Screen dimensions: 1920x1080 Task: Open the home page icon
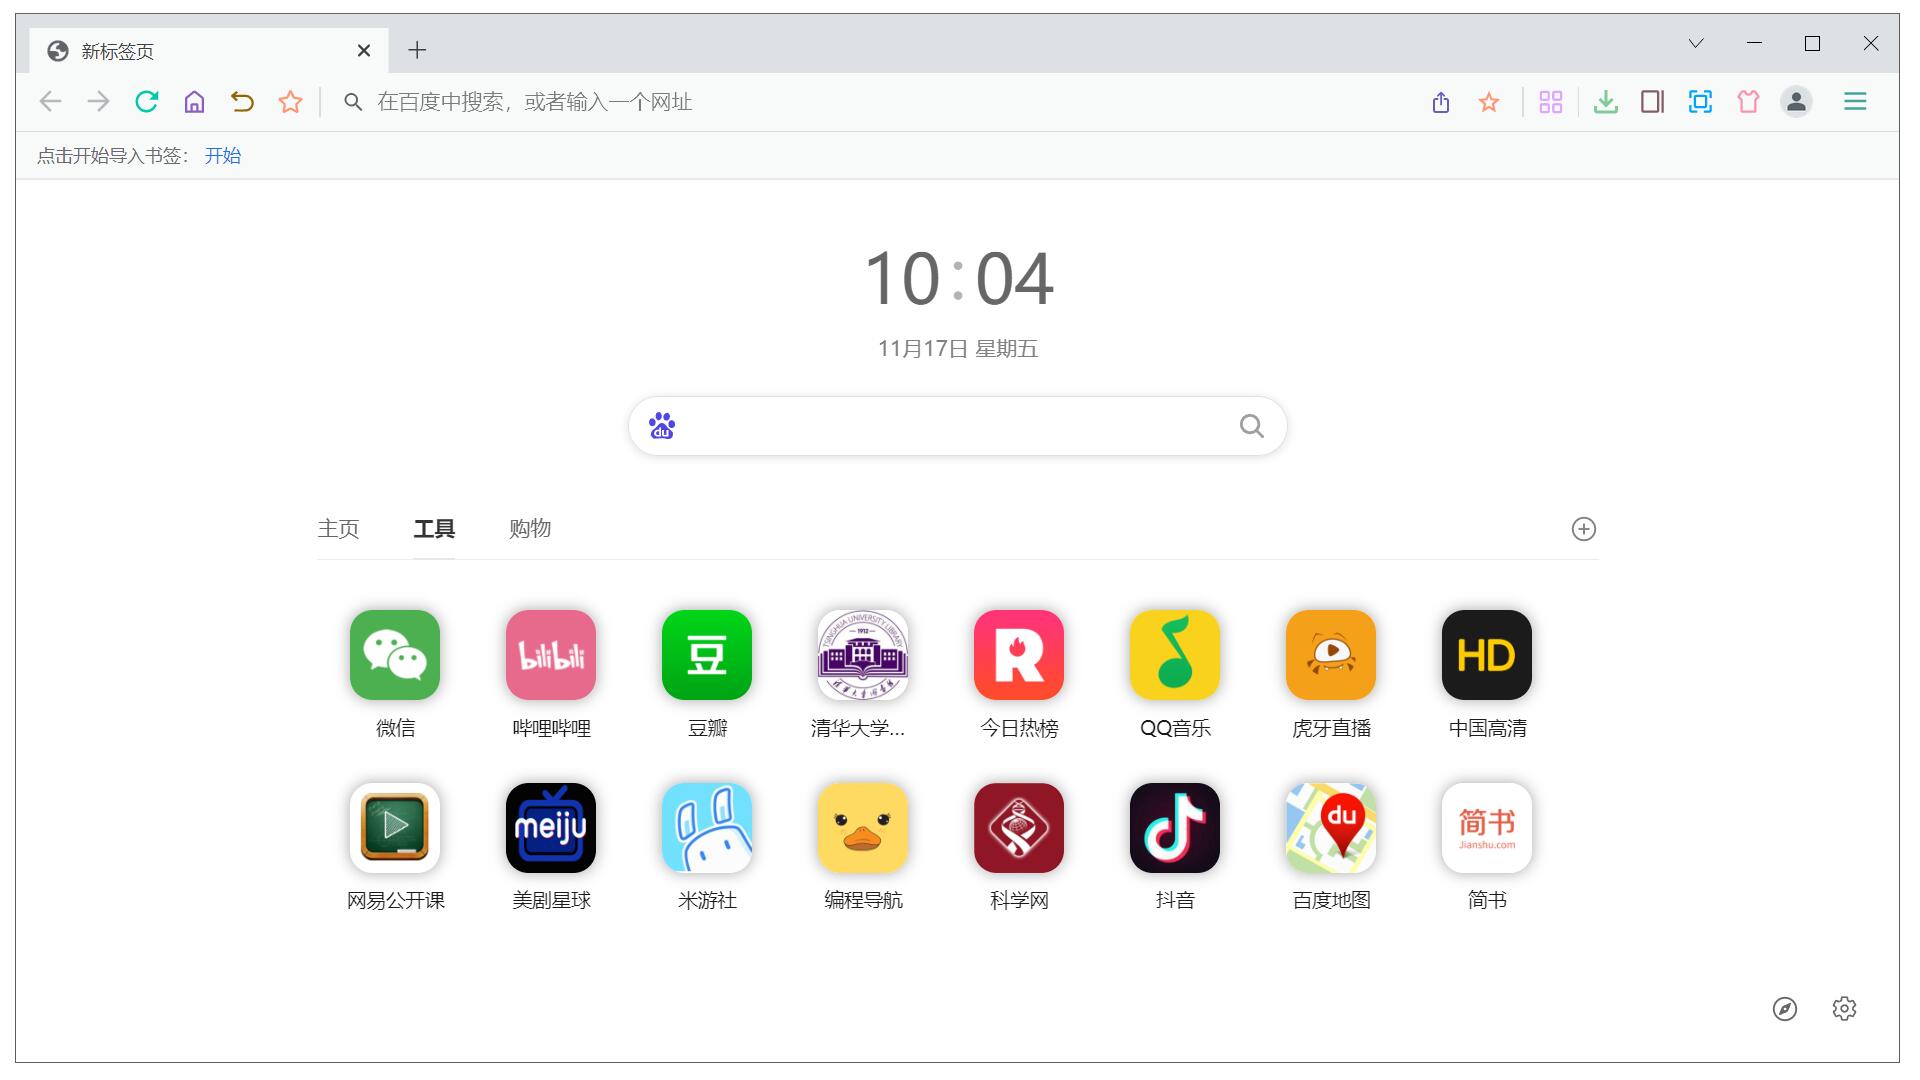click(195, 102)
